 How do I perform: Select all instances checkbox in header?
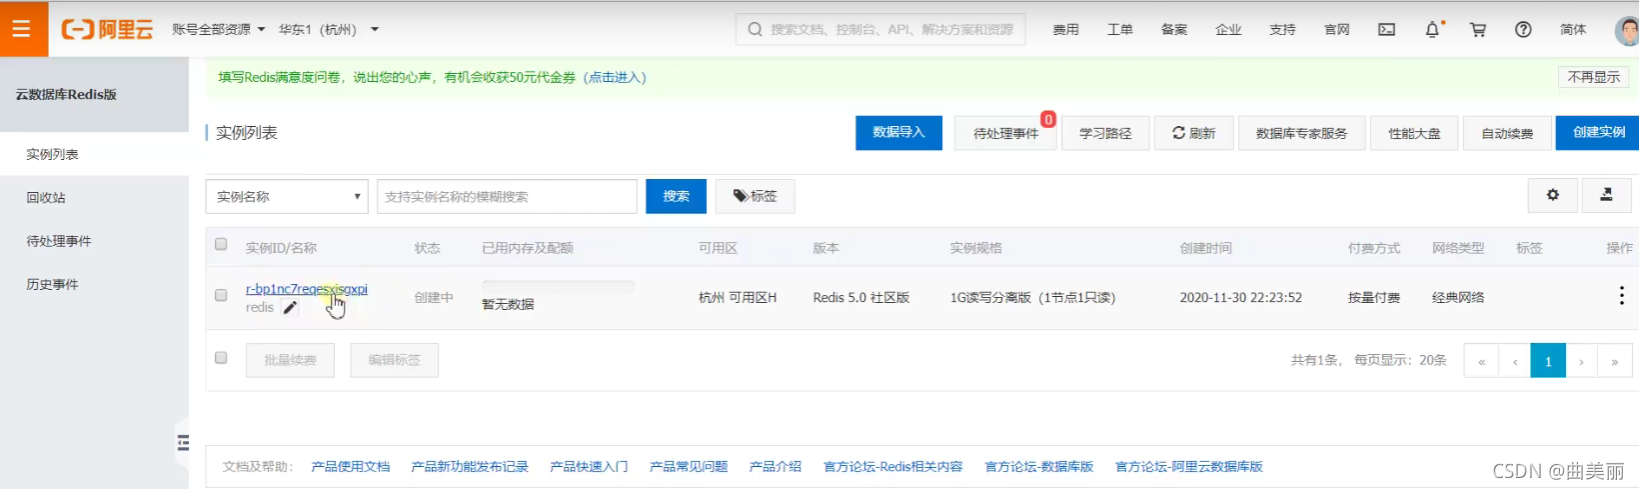click(221, 244)
